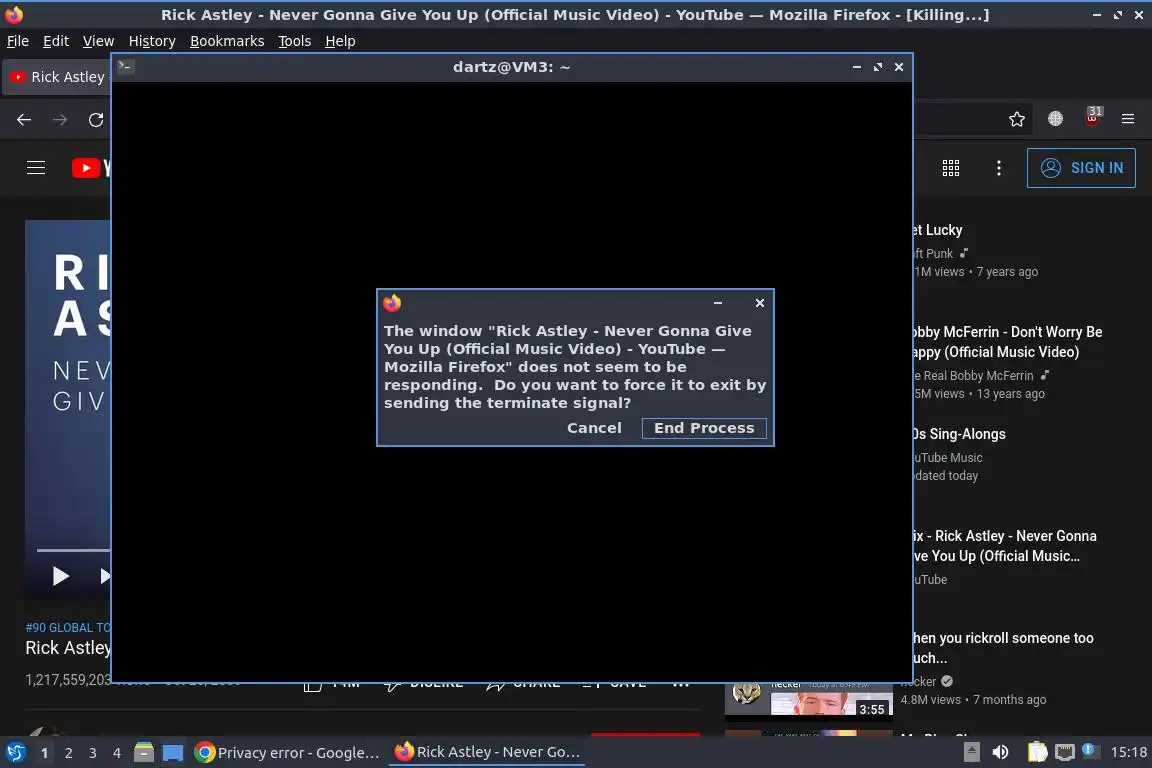Open the update notifier tray icon
The height and width of the screenshot is (768, 1152).
click(1090, 750)
